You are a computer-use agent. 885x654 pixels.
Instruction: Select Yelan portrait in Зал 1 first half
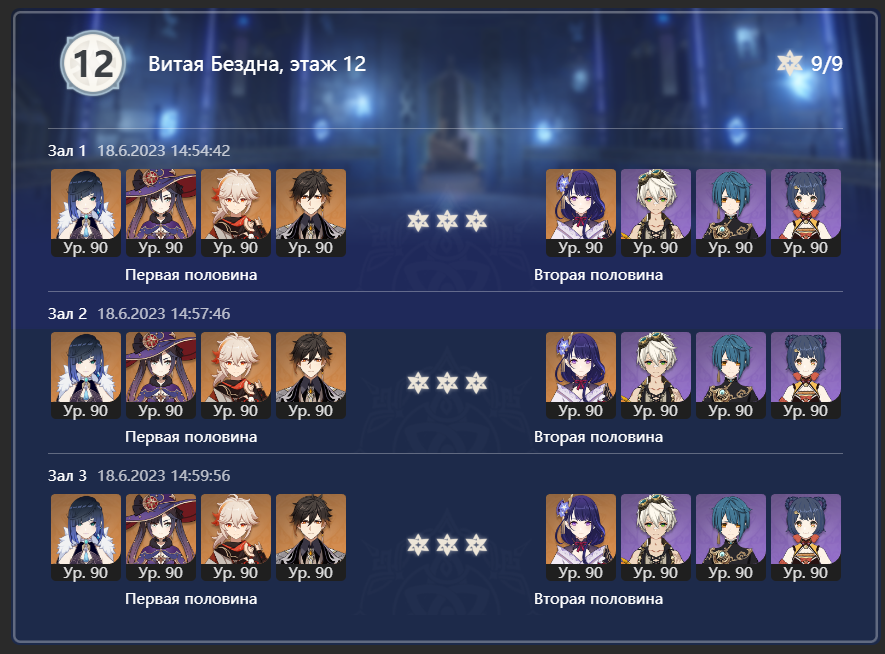pos(86,213)
